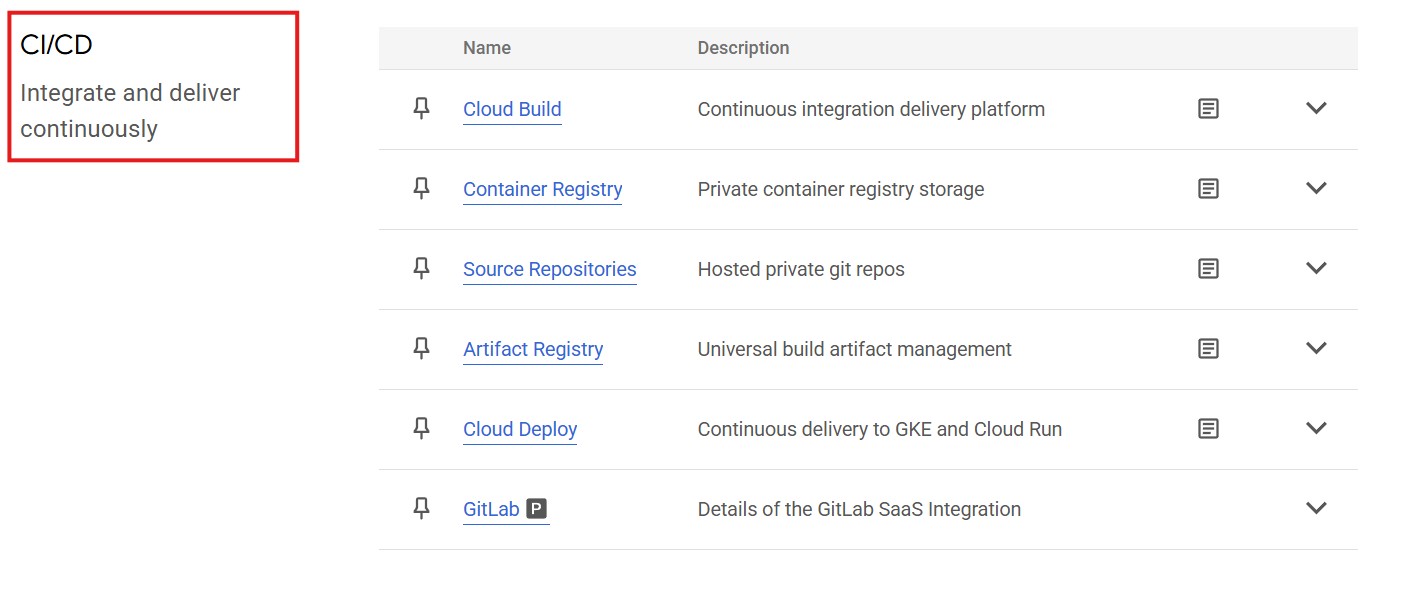Expand the GitLab row chevron

pos(1316,508)
